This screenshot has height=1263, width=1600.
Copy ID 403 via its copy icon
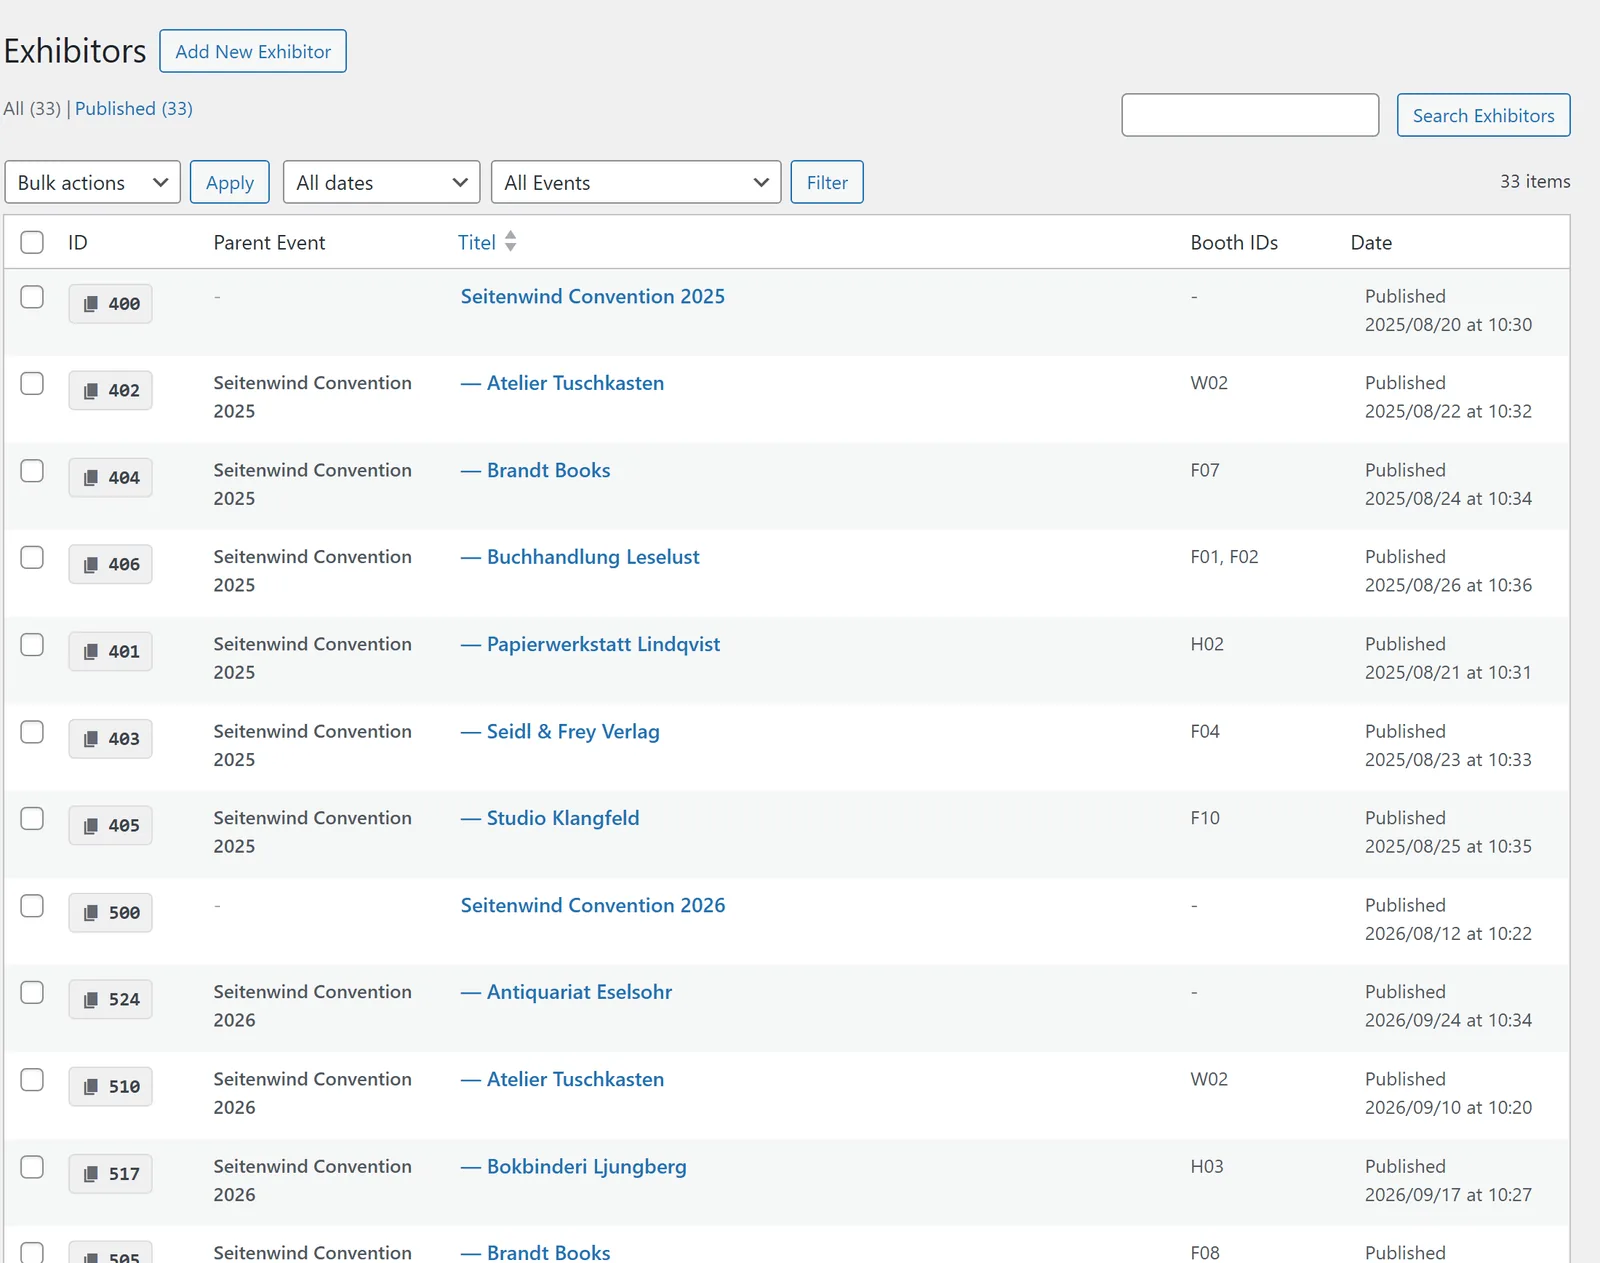point(90,739)
